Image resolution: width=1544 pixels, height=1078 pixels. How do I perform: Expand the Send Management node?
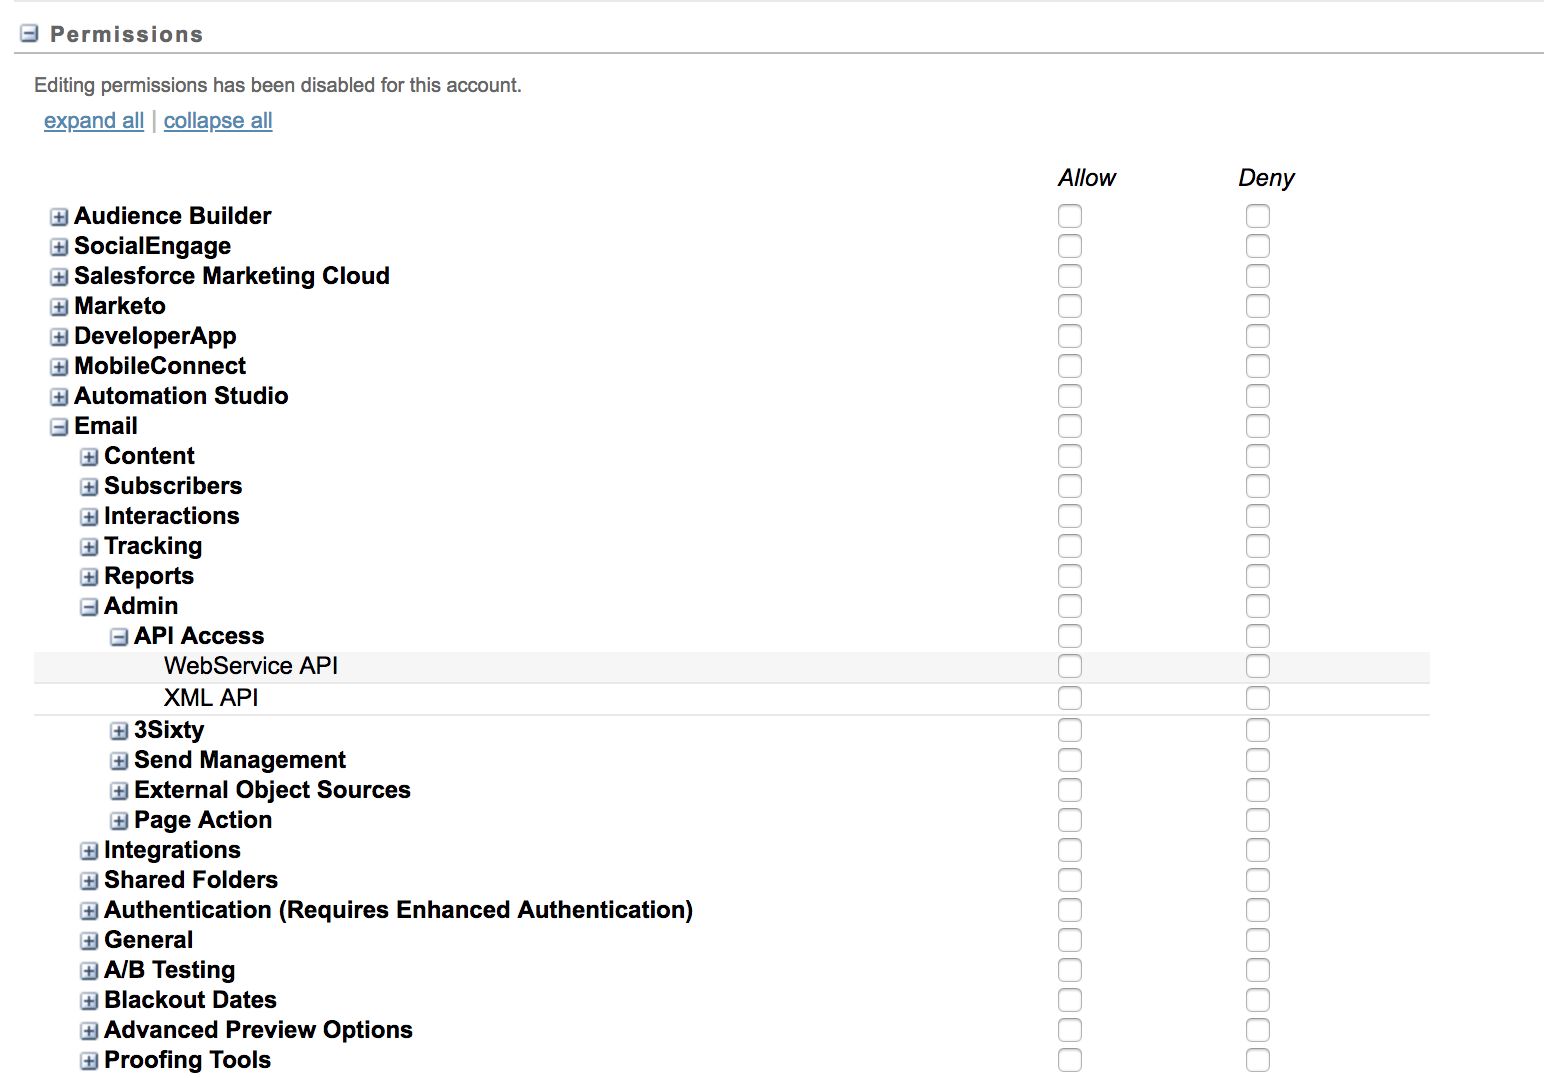coord(119,761)
